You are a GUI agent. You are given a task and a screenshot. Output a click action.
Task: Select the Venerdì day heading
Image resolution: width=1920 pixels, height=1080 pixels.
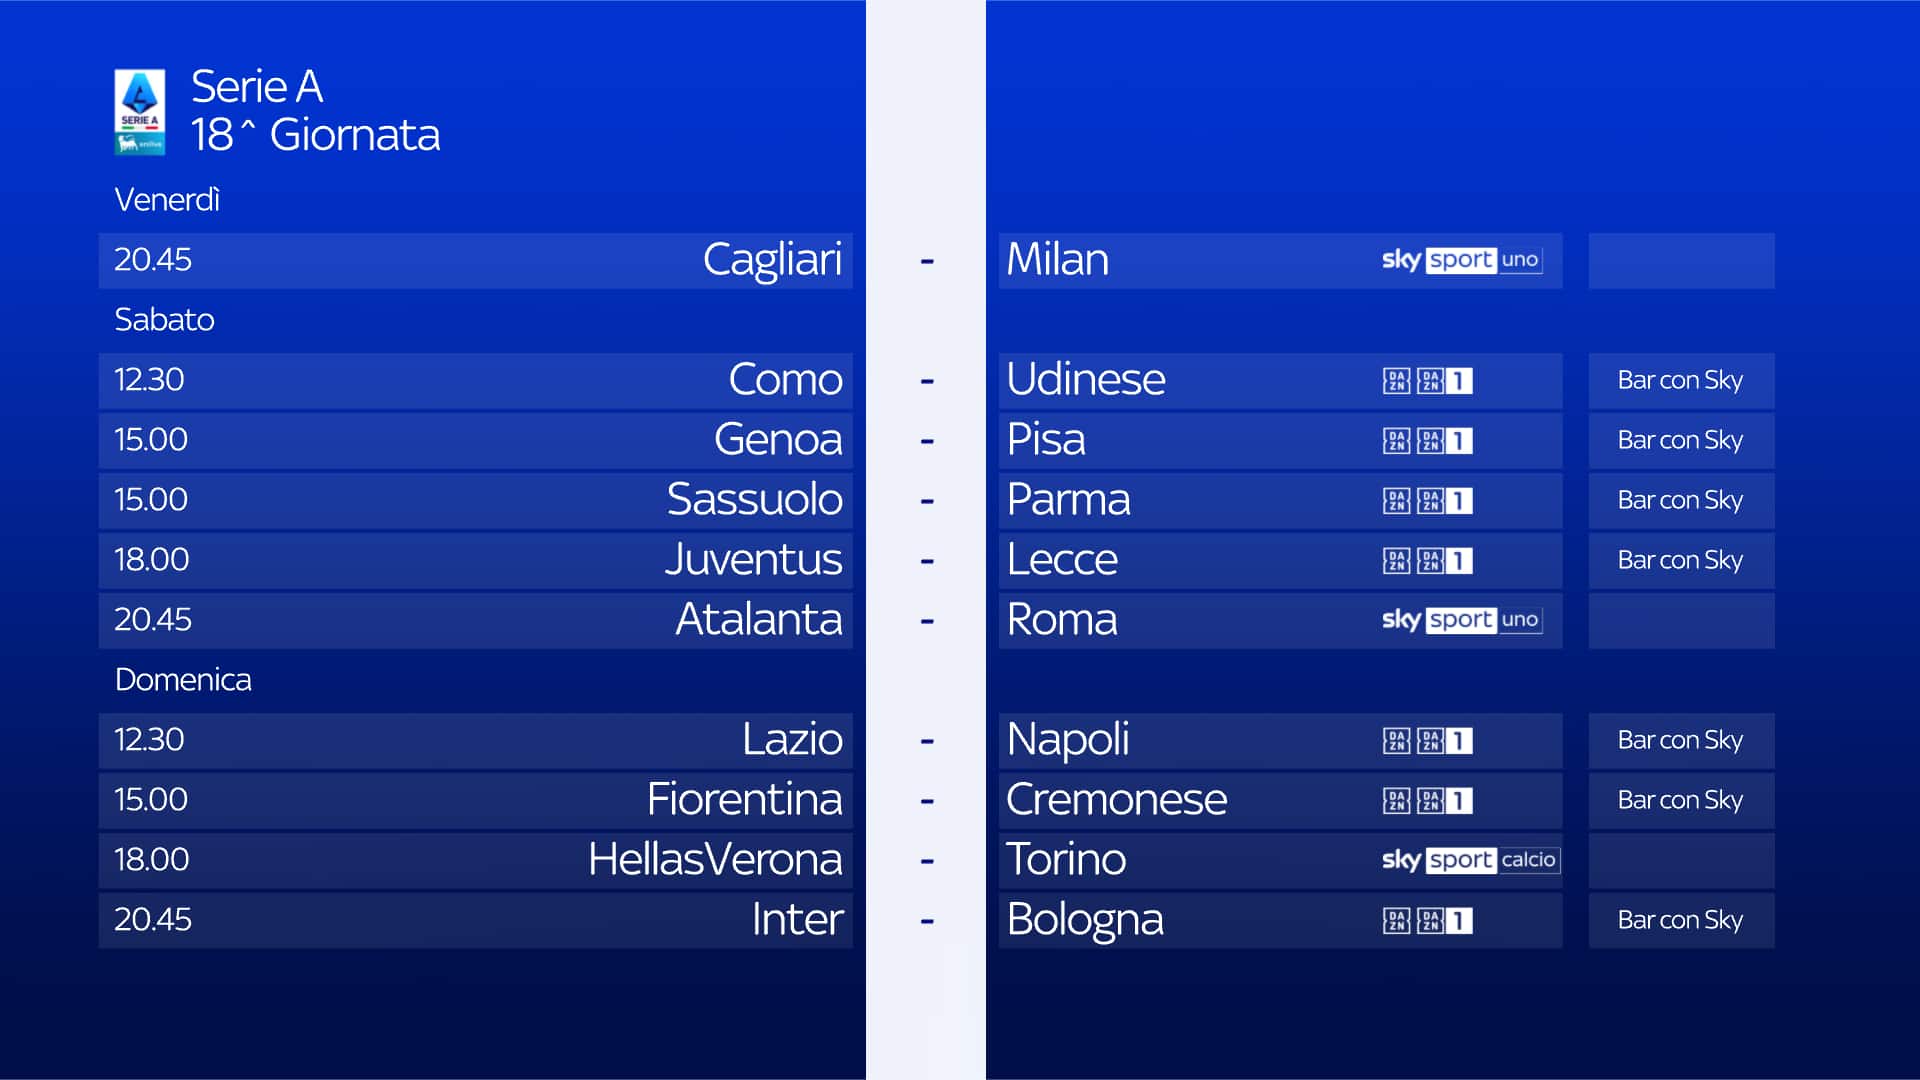click(167, 200)
